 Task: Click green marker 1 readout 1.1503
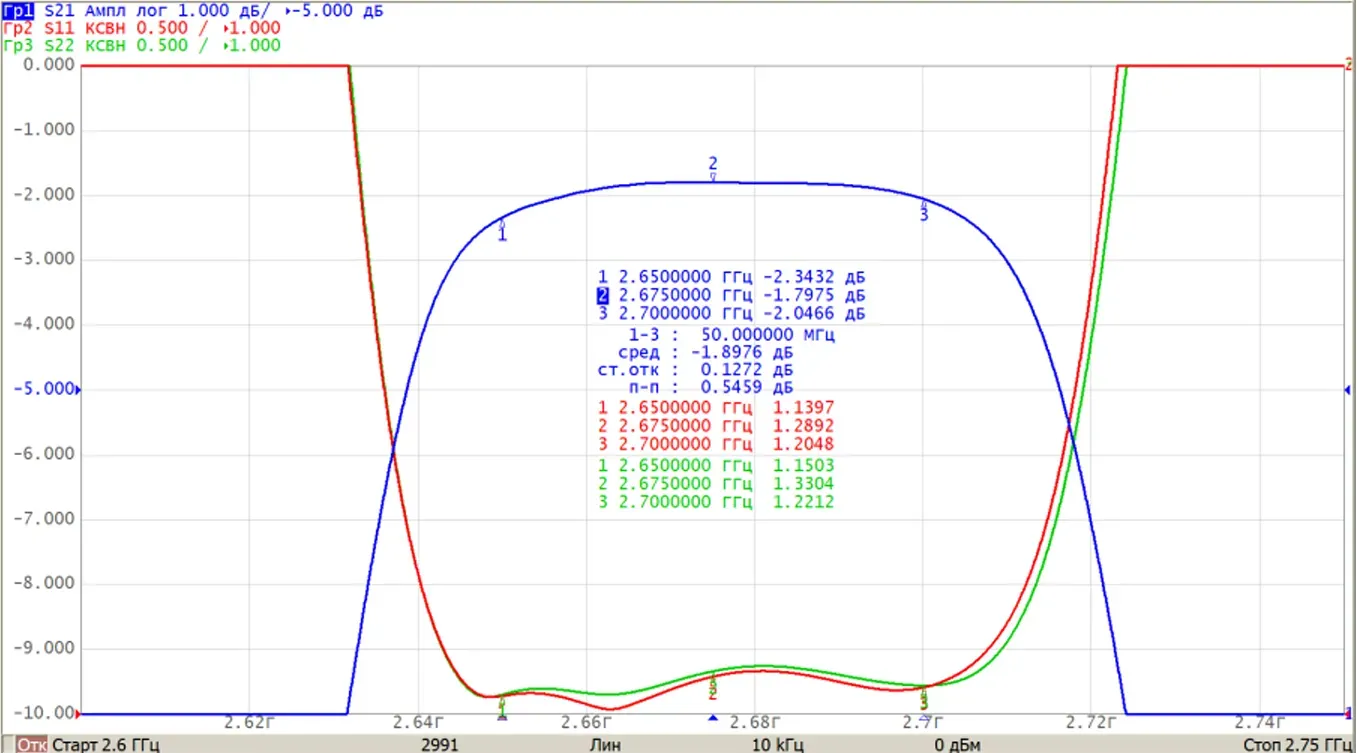[x=804, y=466]
